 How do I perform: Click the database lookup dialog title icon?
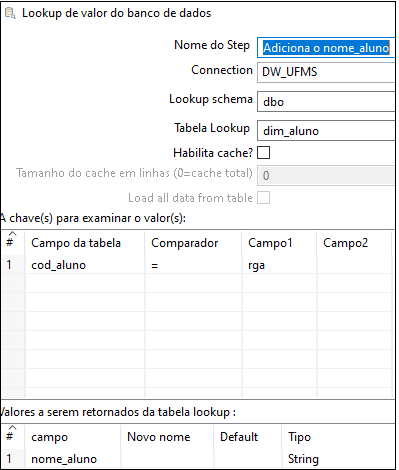[x=10, y=13]
